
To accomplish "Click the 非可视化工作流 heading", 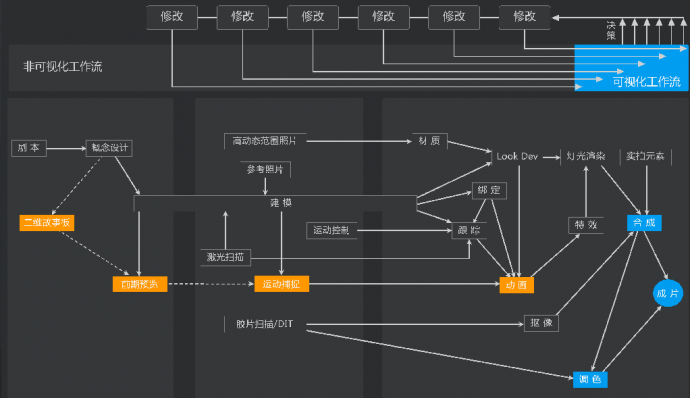I will click(x=63, y=66).
